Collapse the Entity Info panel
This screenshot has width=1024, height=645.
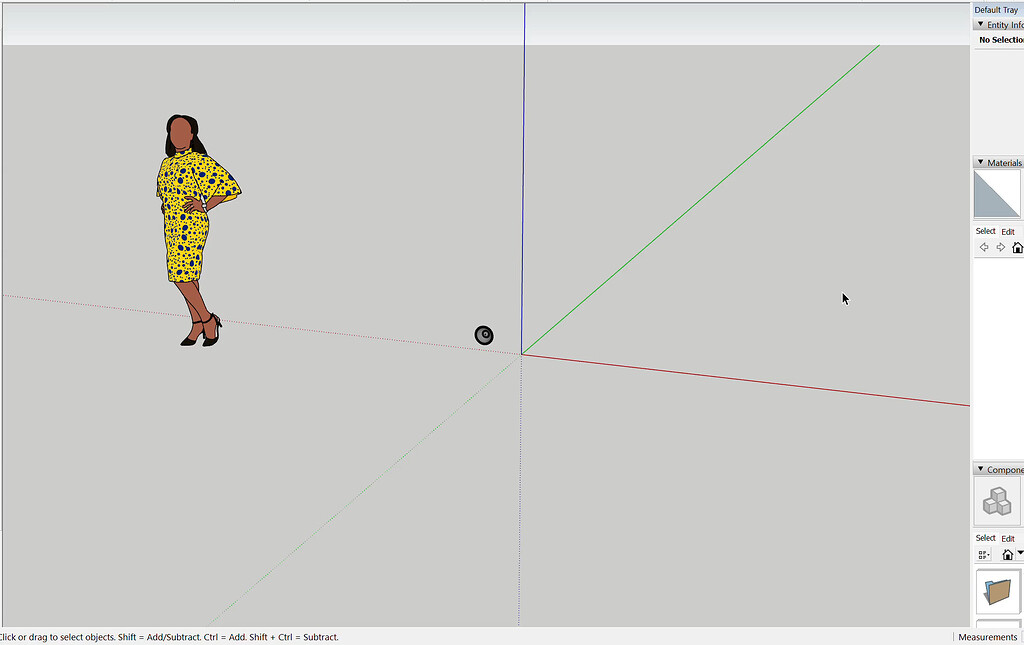(981, 25)
